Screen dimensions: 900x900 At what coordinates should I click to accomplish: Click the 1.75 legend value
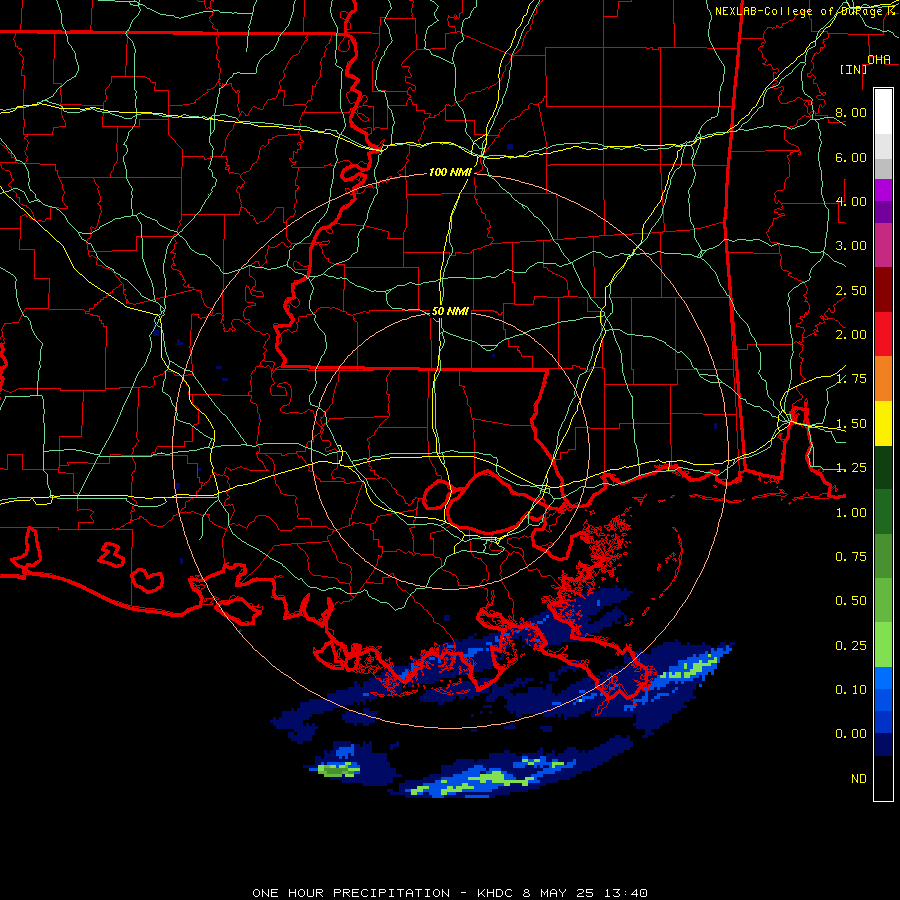tap(851, 379)
